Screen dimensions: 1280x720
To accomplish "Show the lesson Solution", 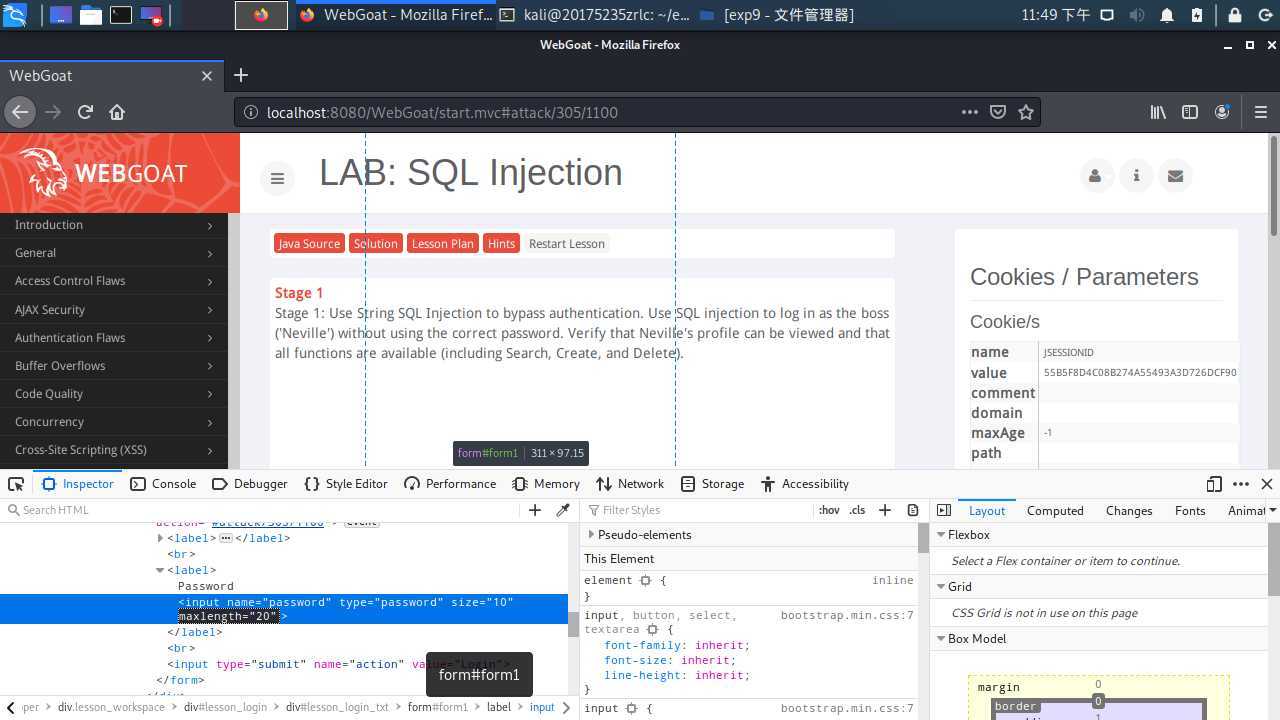I will click(376, 243).
